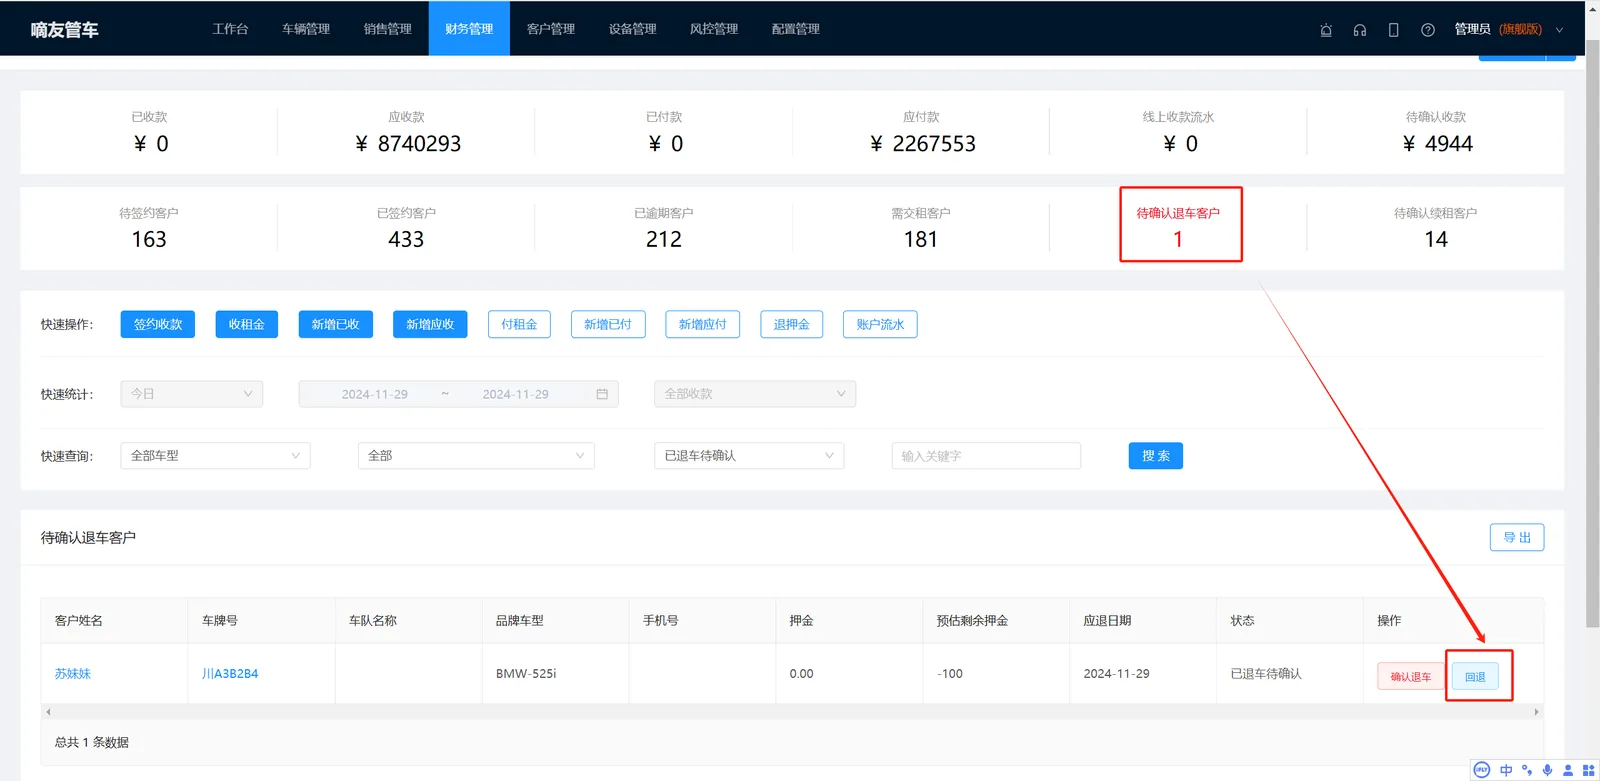1600x781 pixels.
Task: Click the 回退 button for 苏妹妹
Action: coord(1475,677)
